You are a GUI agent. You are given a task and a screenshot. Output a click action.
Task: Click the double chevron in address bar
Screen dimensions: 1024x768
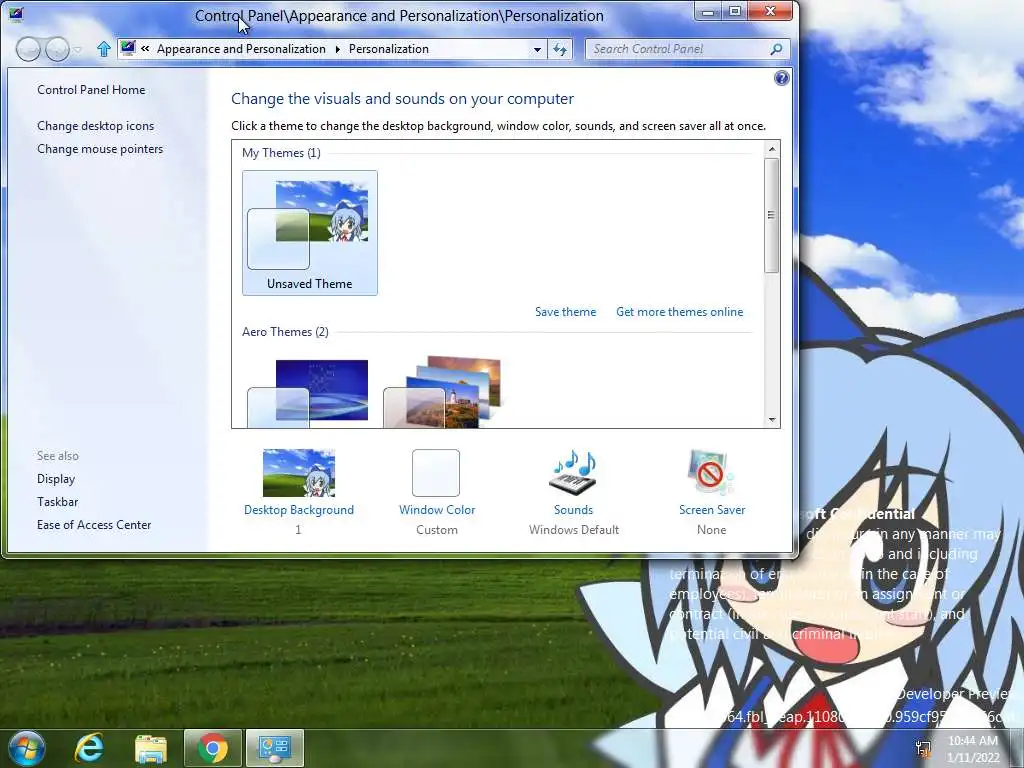[x=145, y=48]
